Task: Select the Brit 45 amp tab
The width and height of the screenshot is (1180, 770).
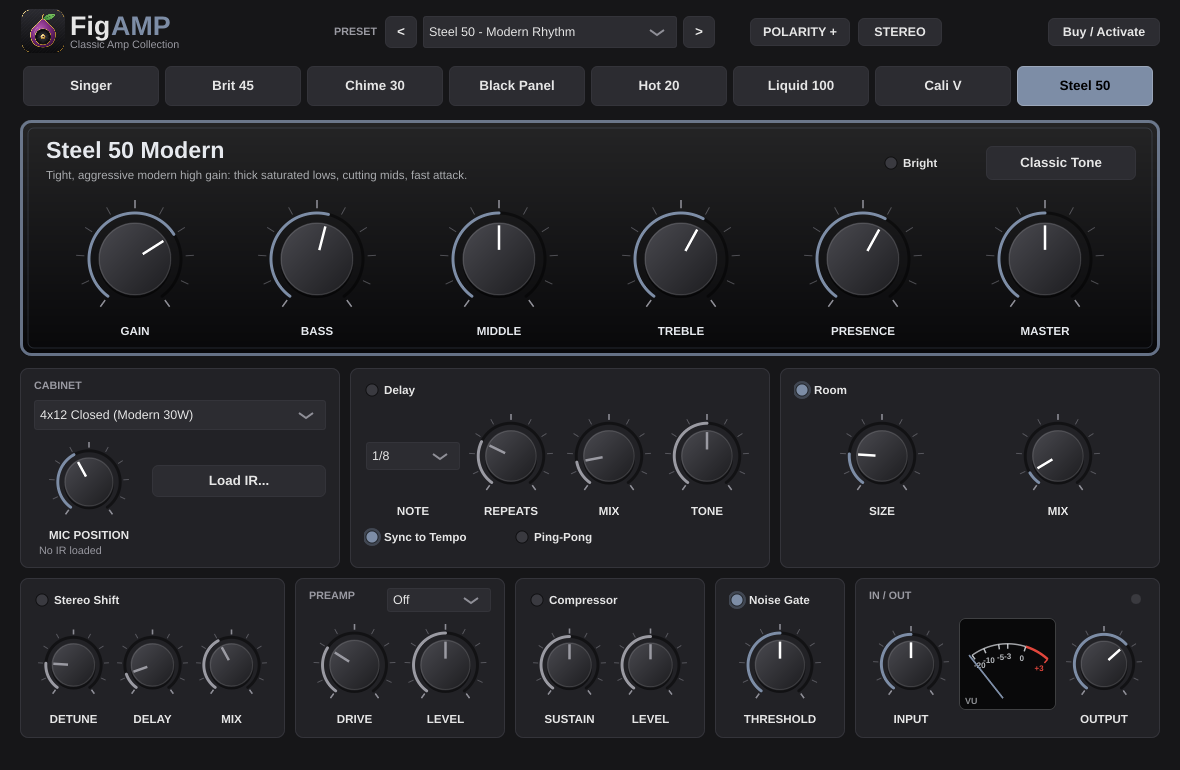Action: [x=233, y=86]
